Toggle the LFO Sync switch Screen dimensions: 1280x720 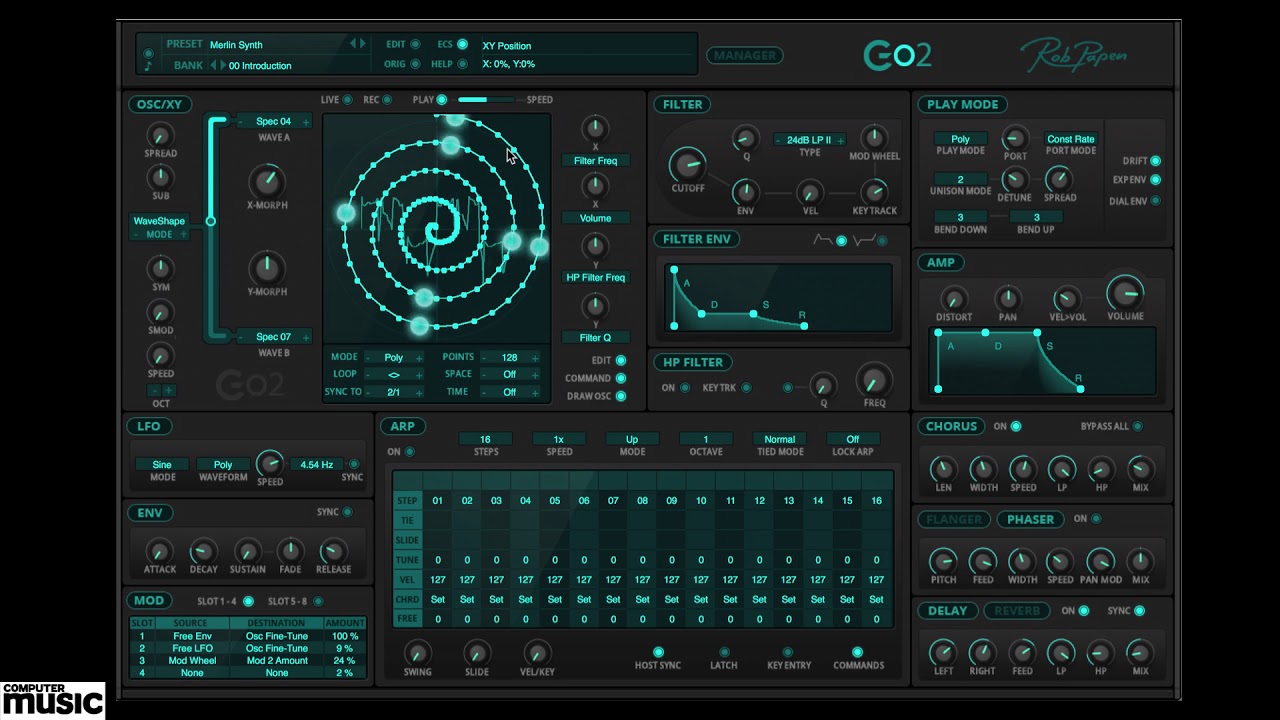[x=353, y=464]
